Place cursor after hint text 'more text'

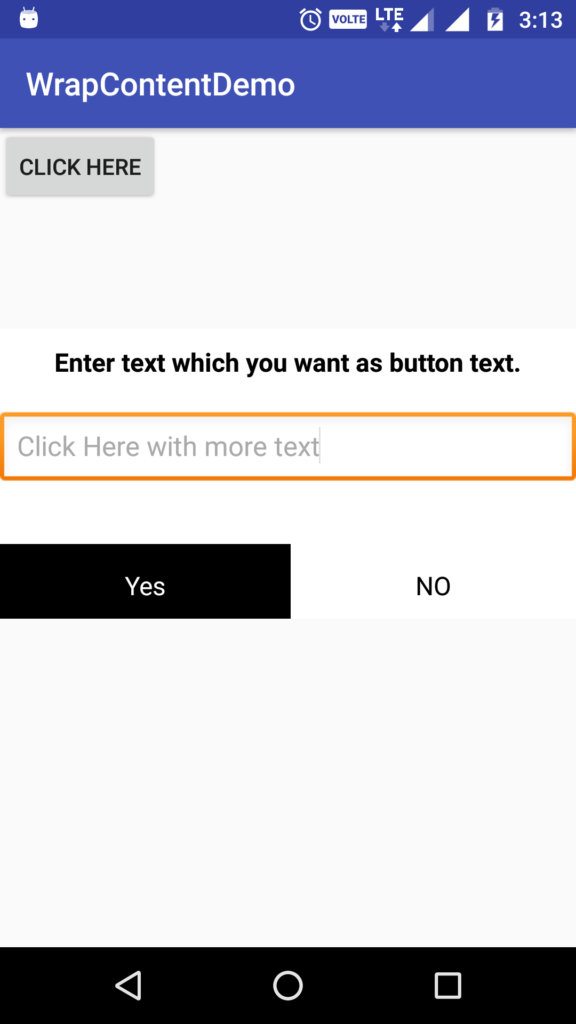(x=319, y=447)
